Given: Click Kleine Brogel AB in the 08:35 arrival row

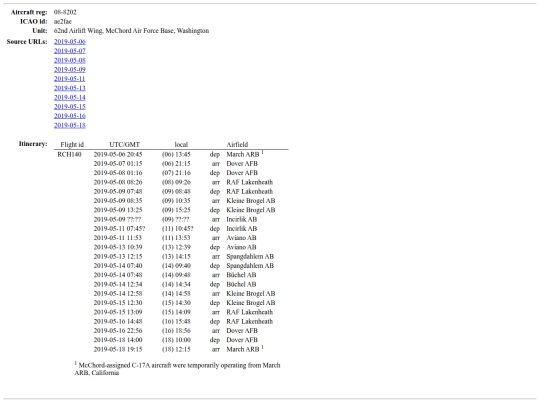Looking at the screenshot, I should (251, 201).
